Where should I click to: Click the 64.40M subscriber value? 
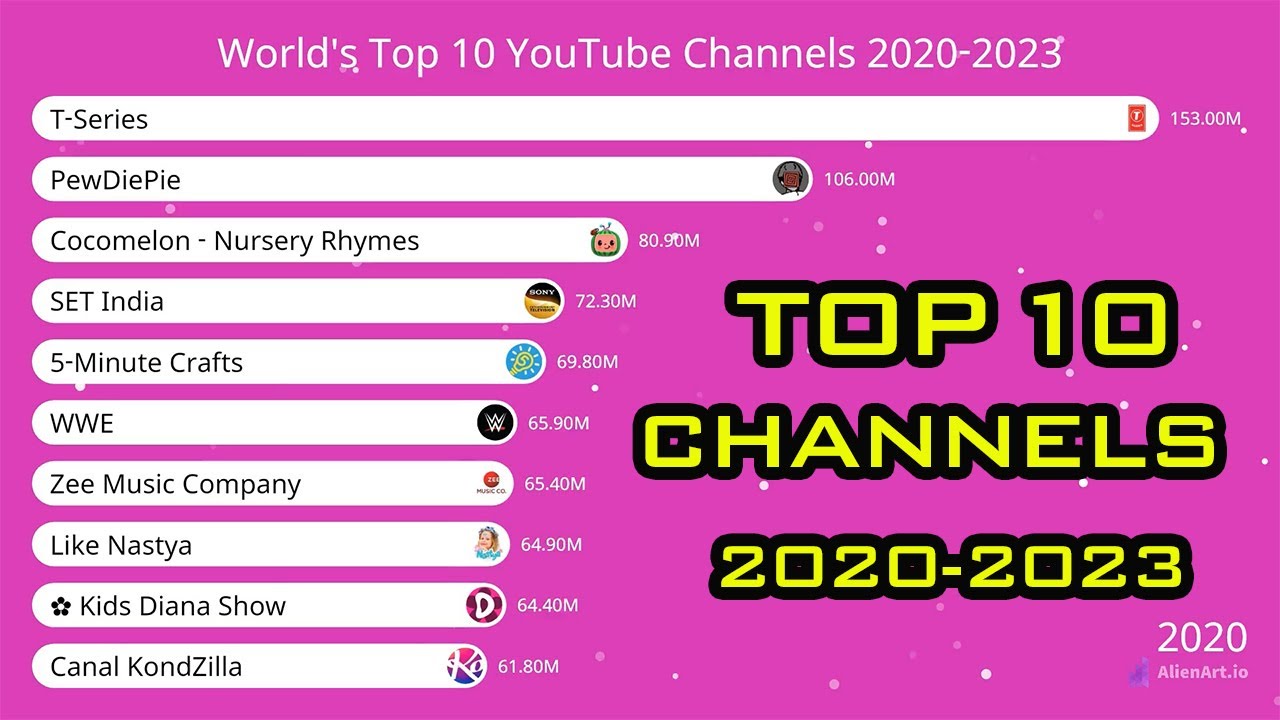click(x=547, y=605)
